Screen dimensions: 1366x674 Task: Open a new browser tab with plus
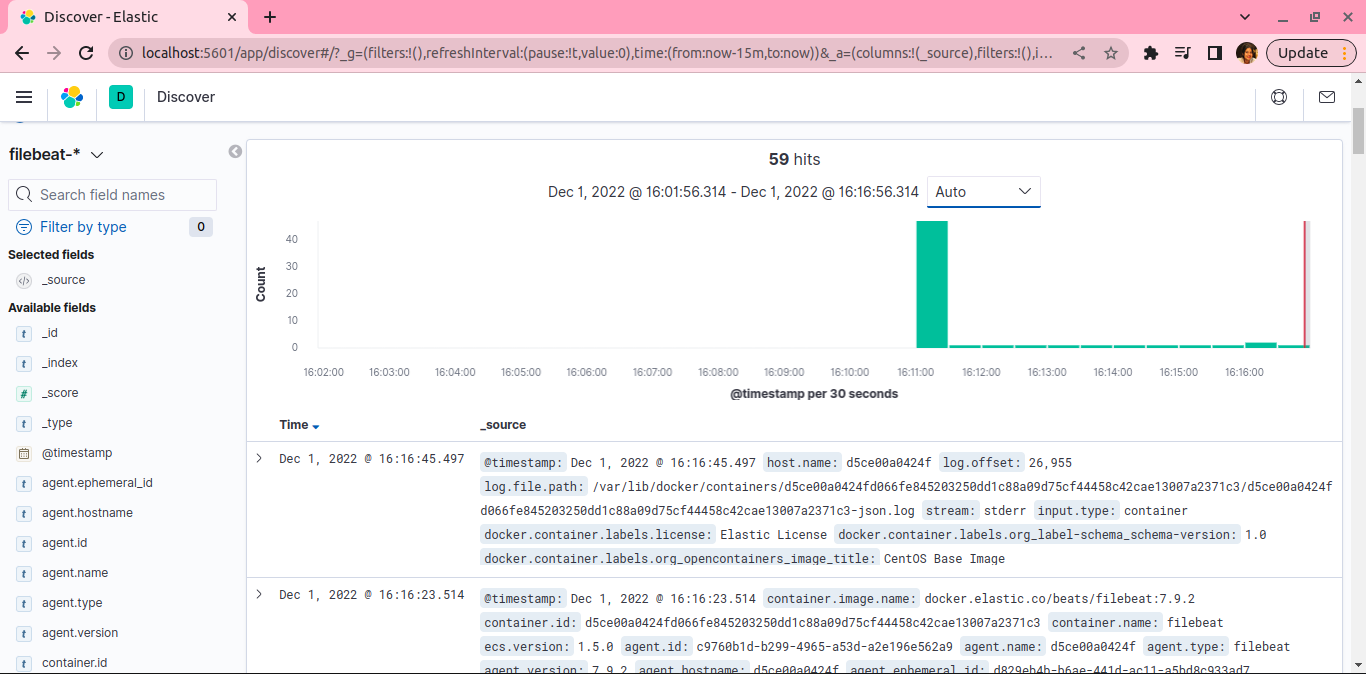270,17
